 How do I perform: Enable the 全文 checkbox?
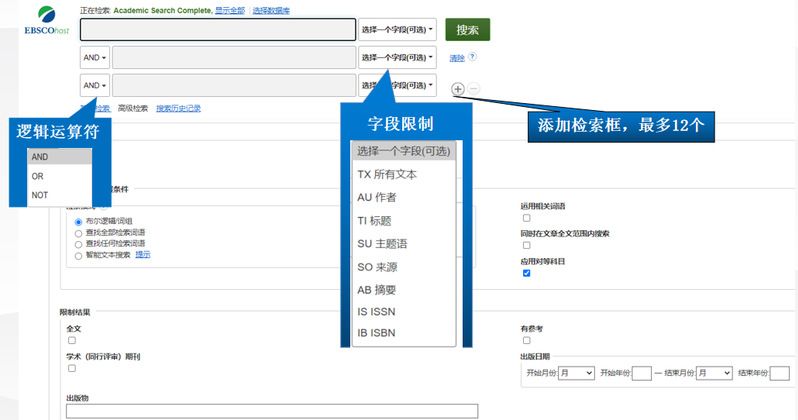click(71, 340)
